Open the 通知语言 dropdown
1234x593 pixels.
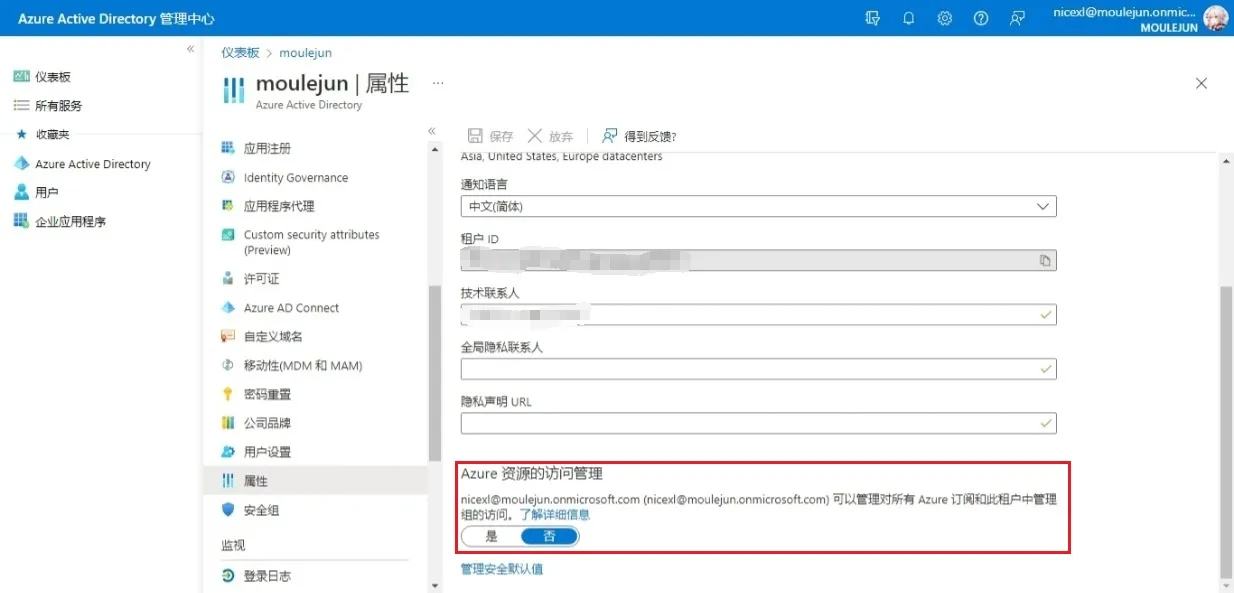point(759,206)
